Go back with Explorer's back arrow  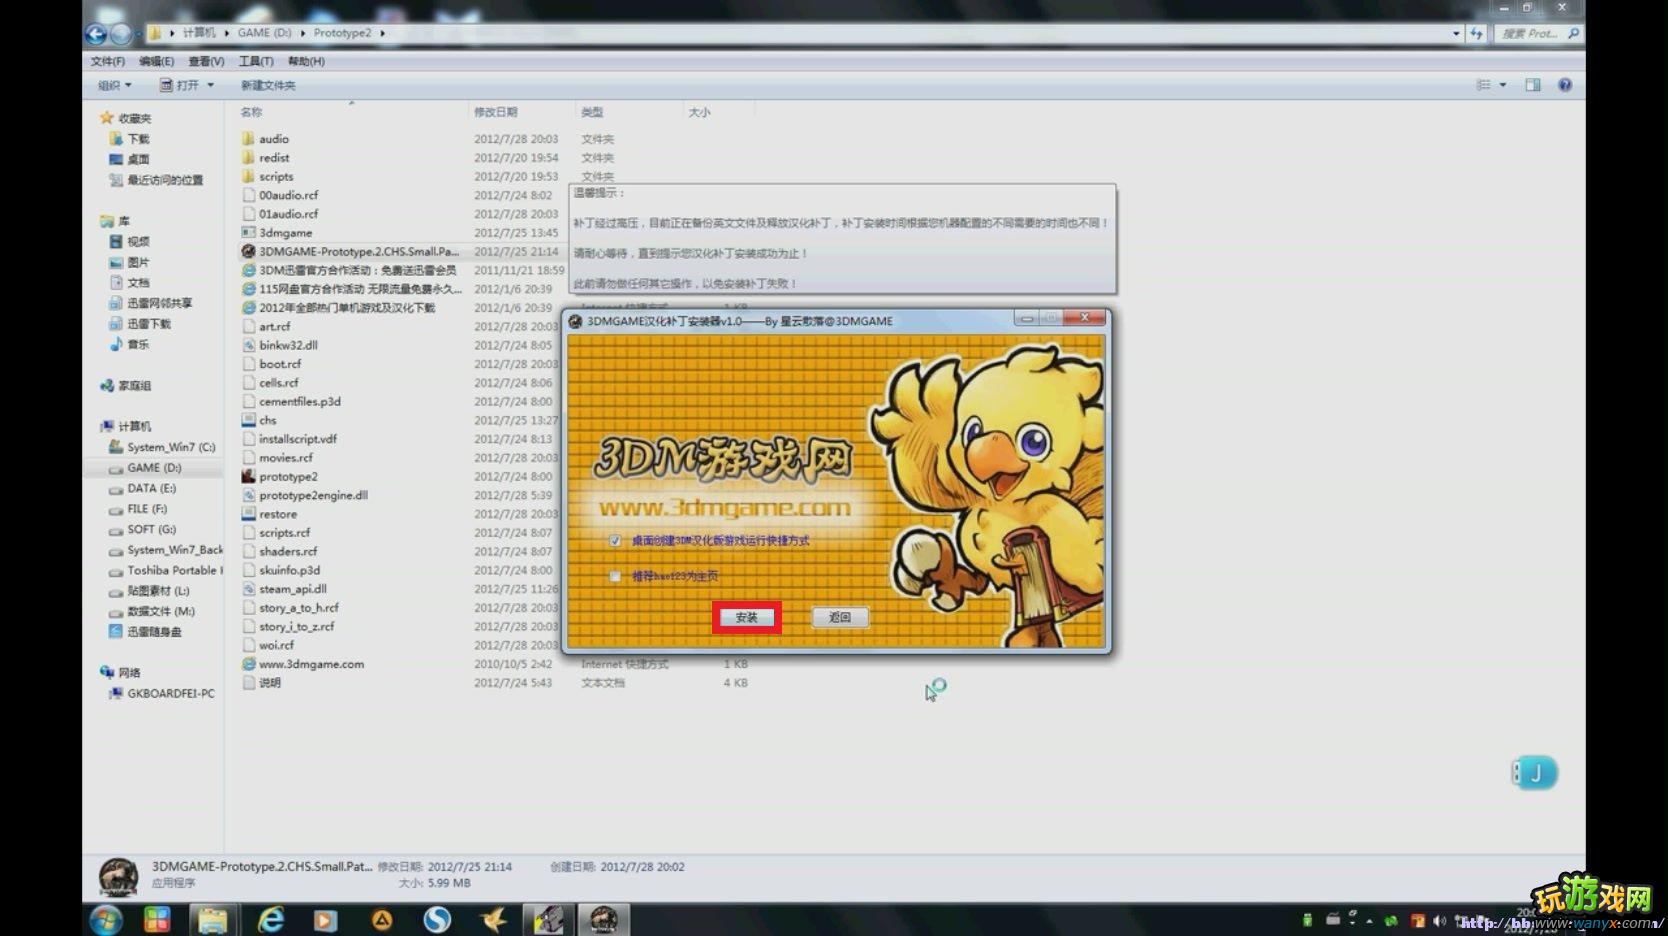(96, 34)
